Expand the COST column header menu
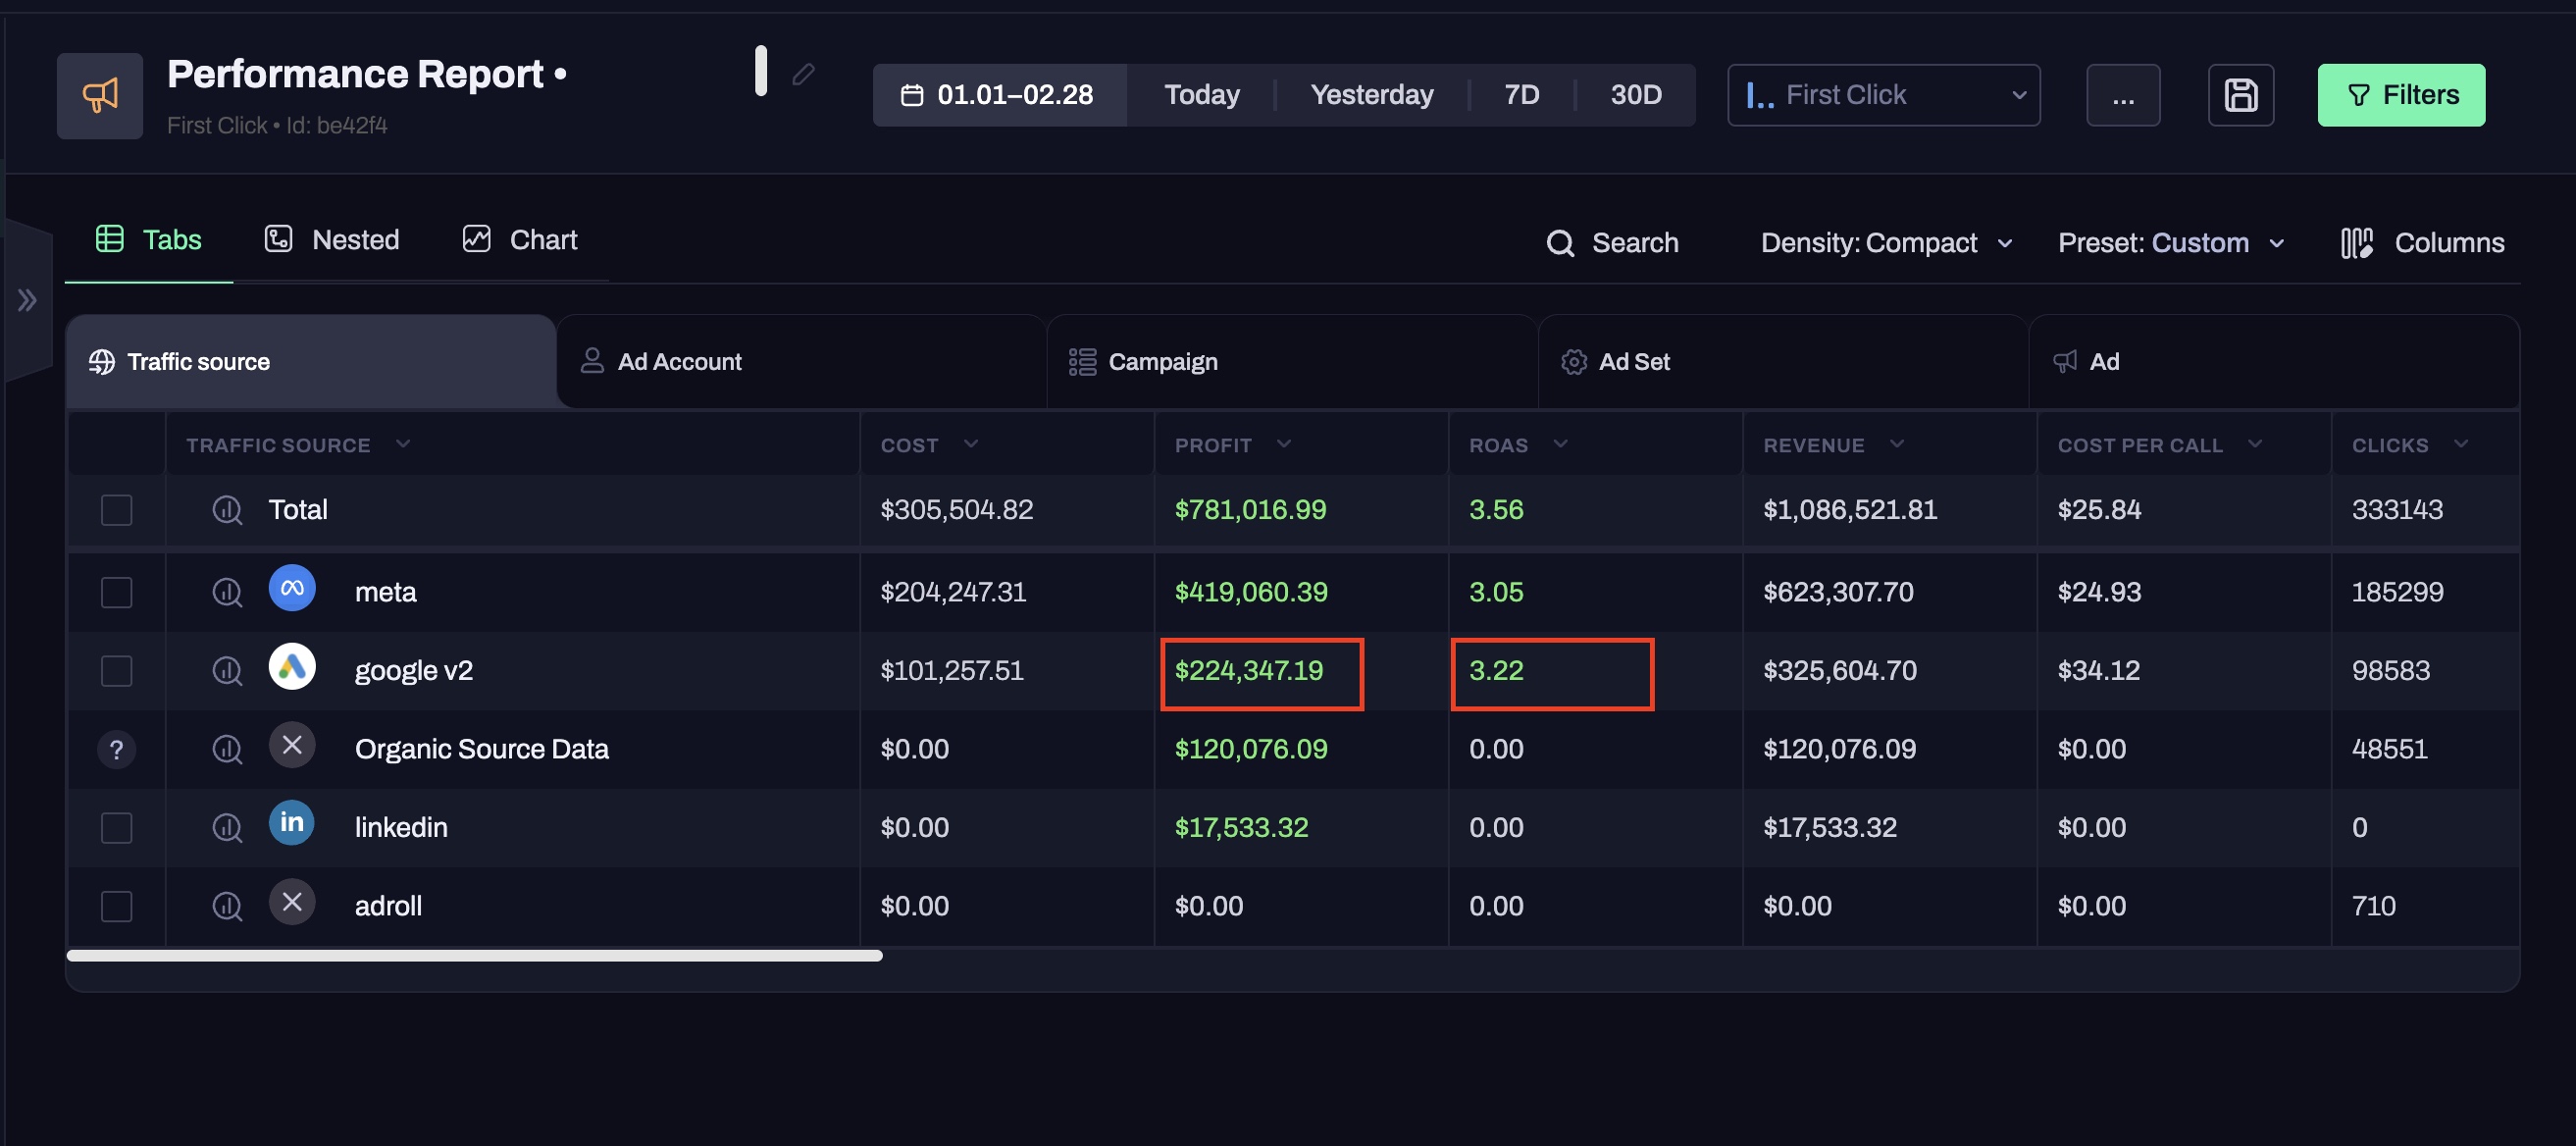The image size is (2576, 1146). click(x=970, y=444)
